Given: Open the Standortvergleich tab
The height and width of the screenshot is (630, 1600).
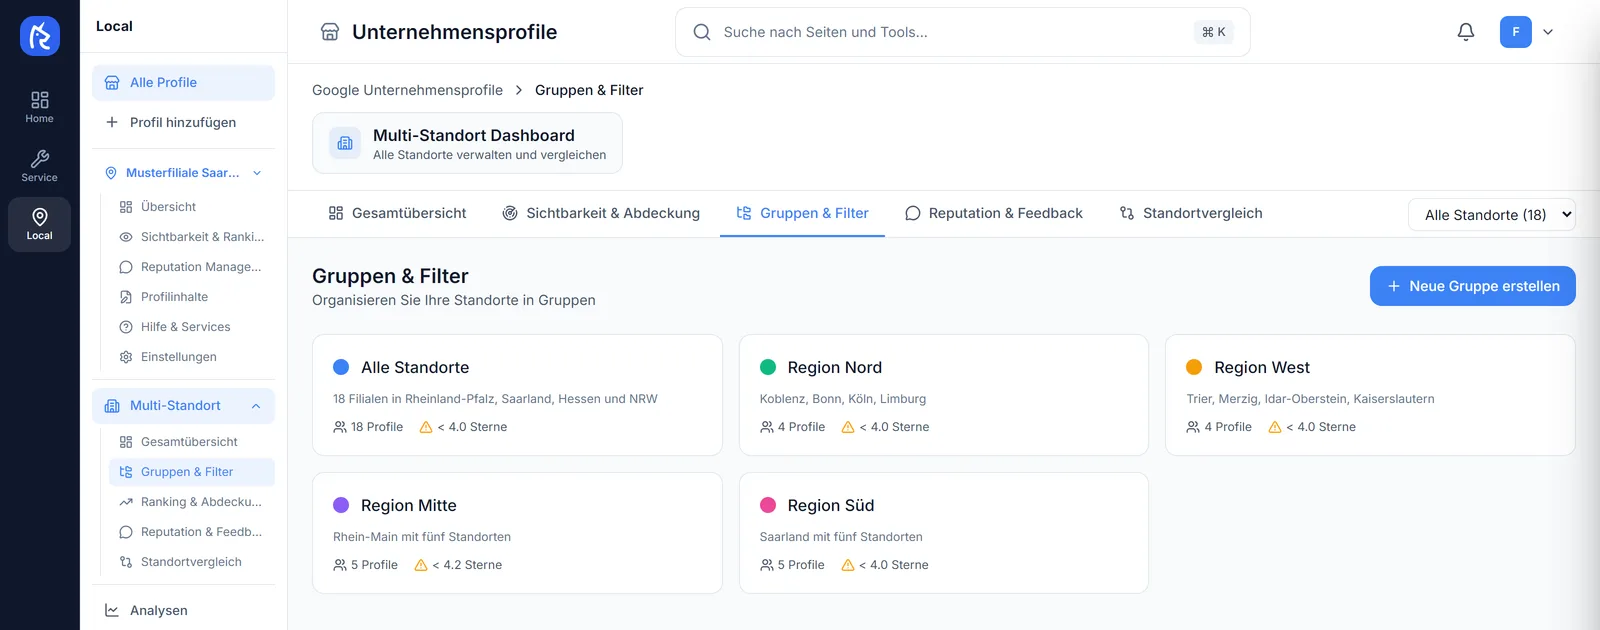Looking at the screenshot, I should point(1191,213).
